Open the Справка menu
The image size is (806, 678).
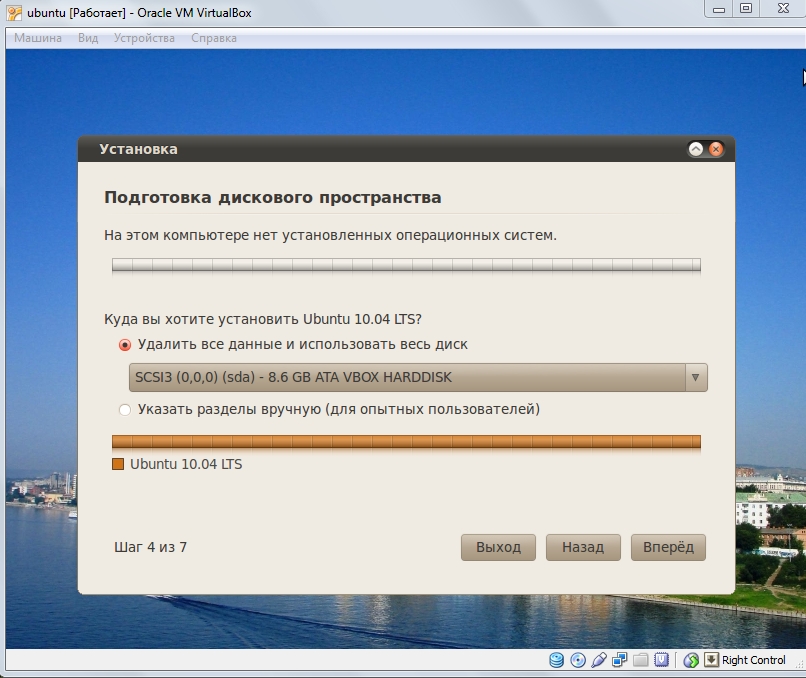click(214, 38)
